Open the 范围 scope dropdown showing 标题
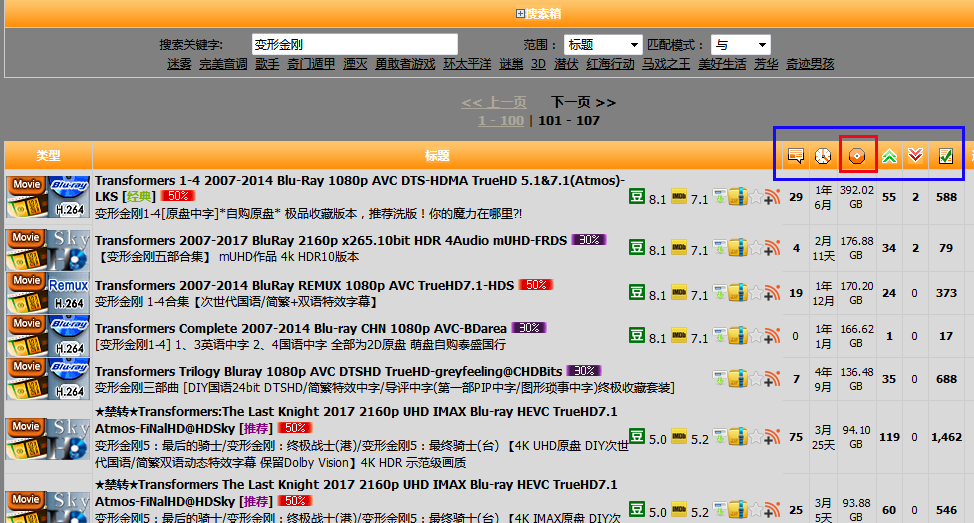The height and width of the screenshot is (523, 974). click(603, 45)
